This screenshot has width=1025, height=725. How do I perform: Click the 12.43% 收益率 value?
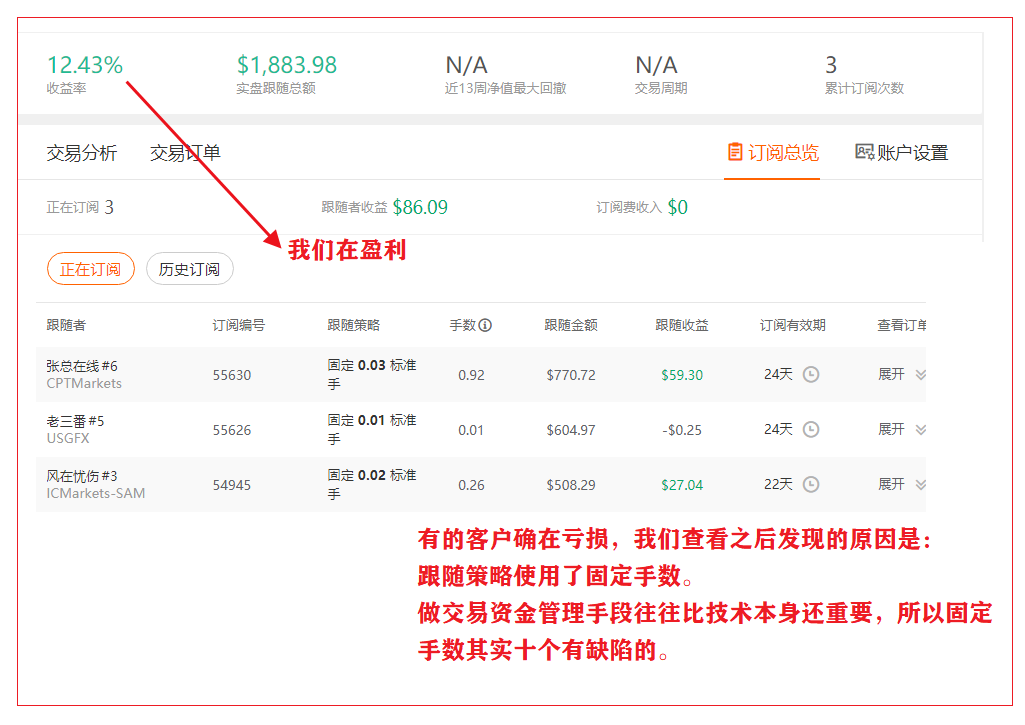pos(84,65)
